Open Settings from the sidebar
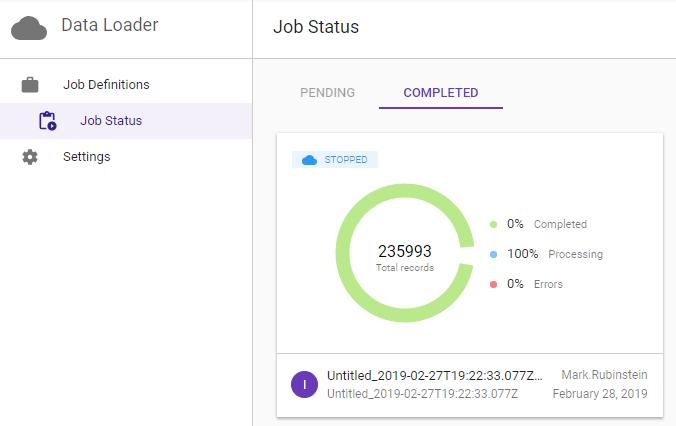This screenshot has width=676, height=426. pos(126,157)
